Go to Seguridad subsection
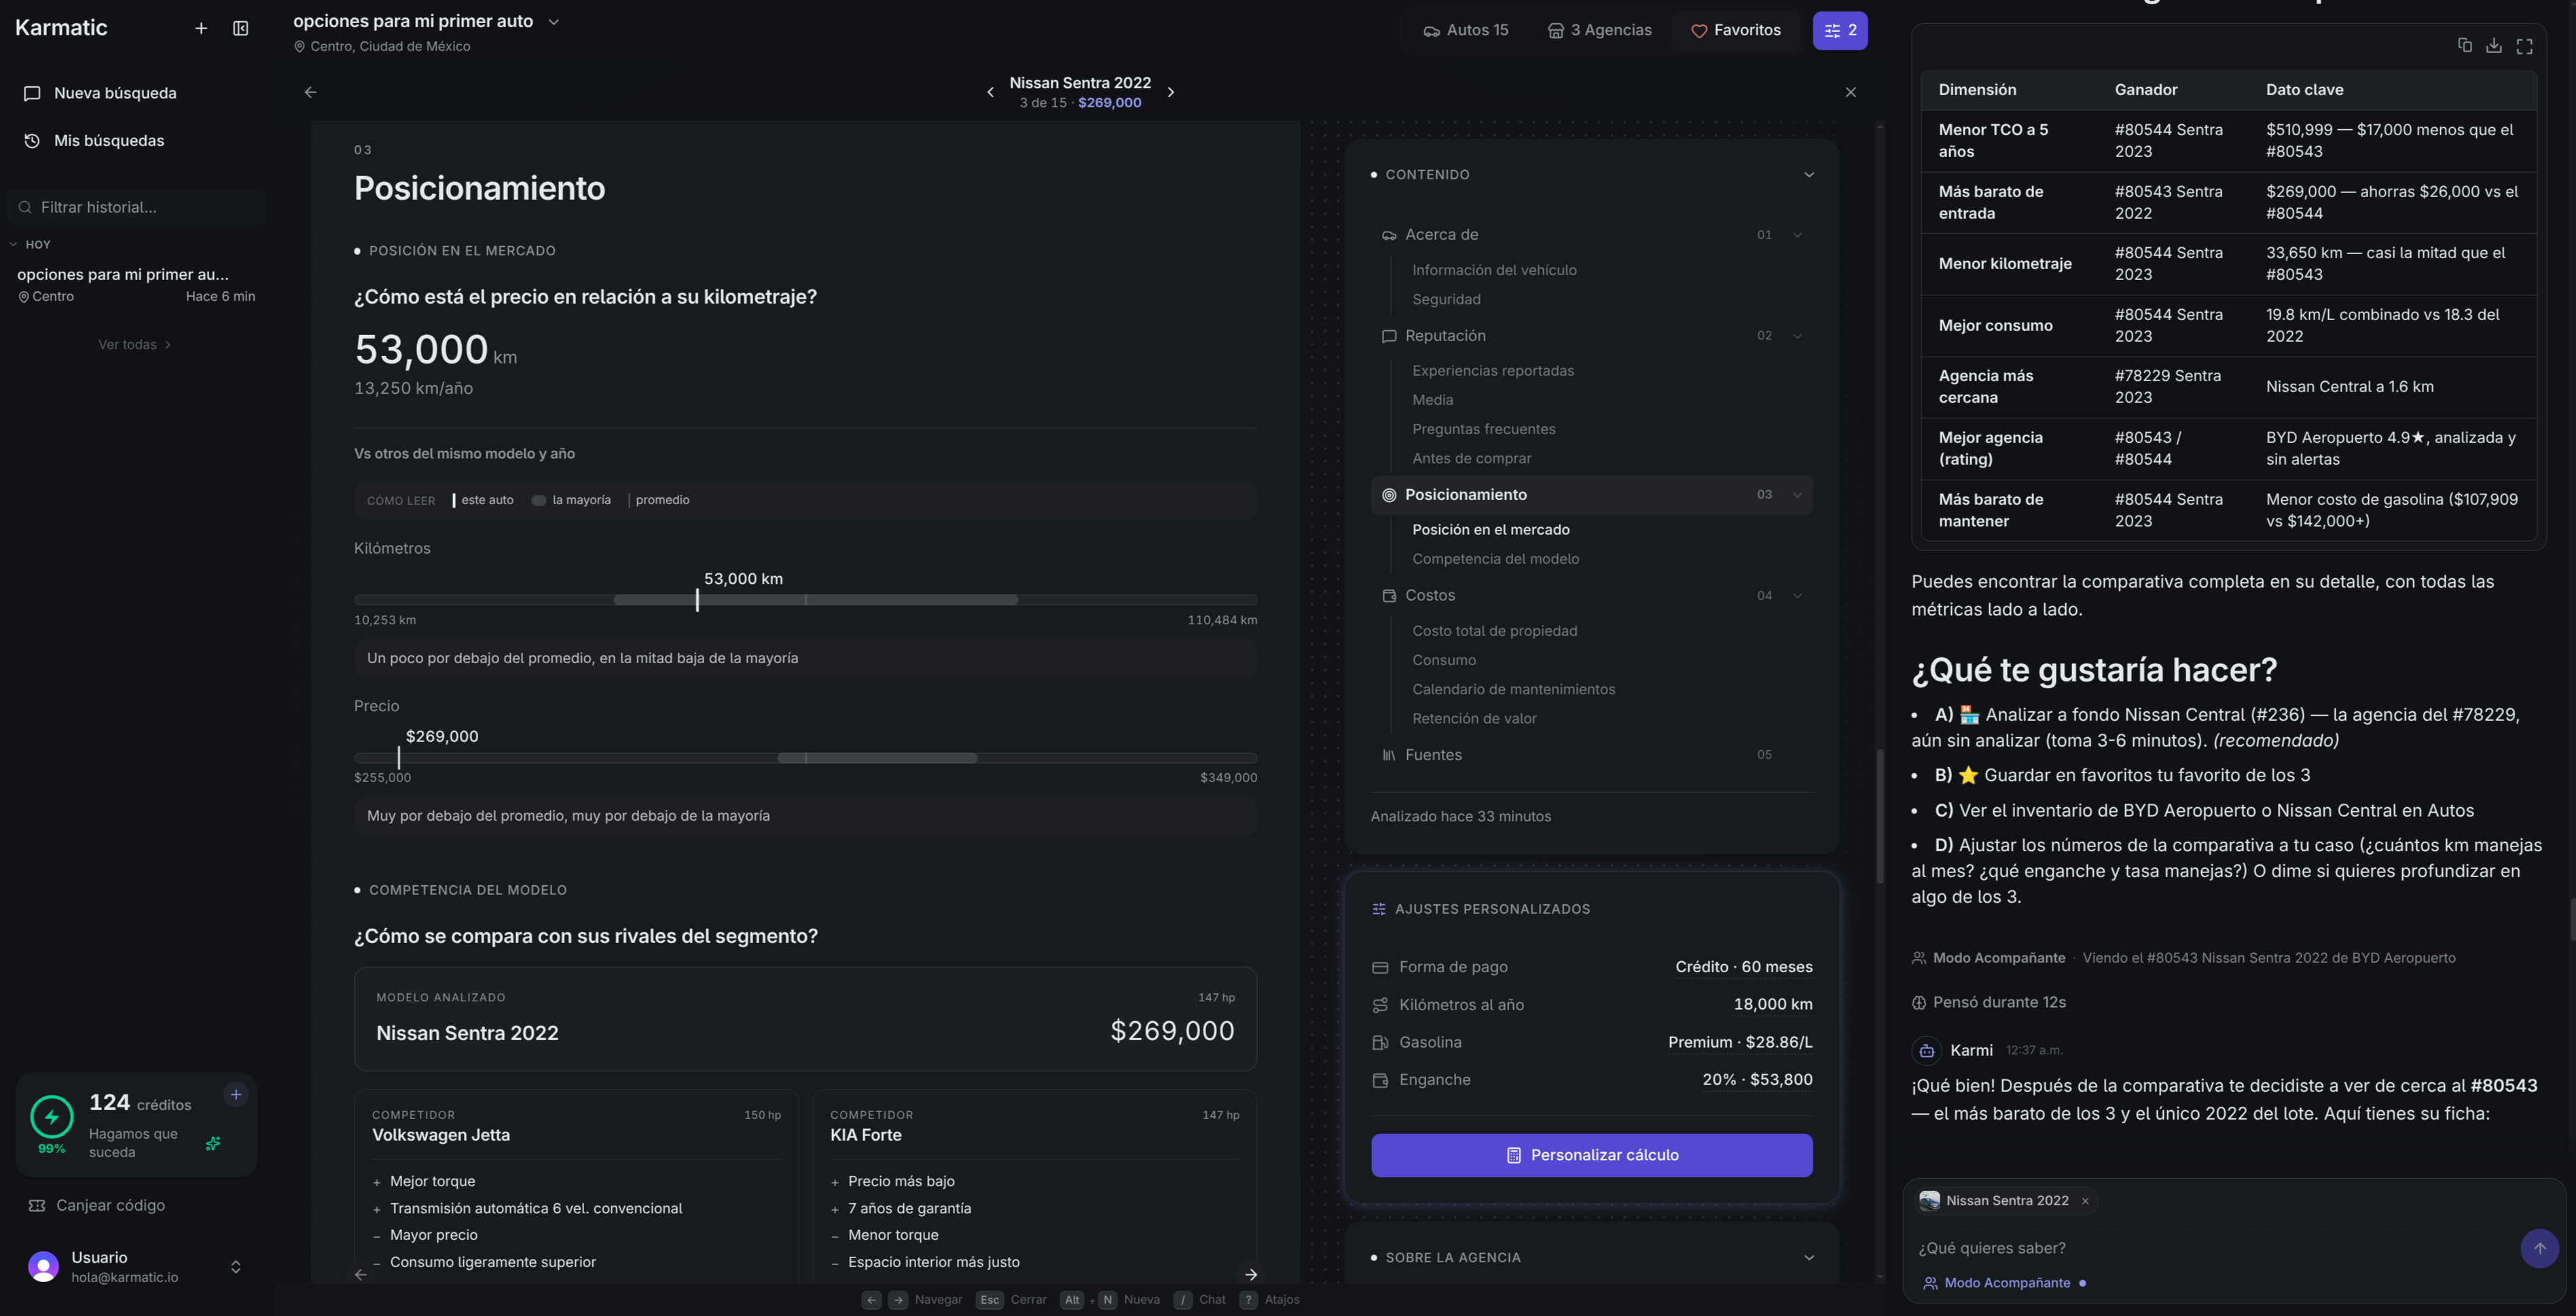 tap(1446, 299)
